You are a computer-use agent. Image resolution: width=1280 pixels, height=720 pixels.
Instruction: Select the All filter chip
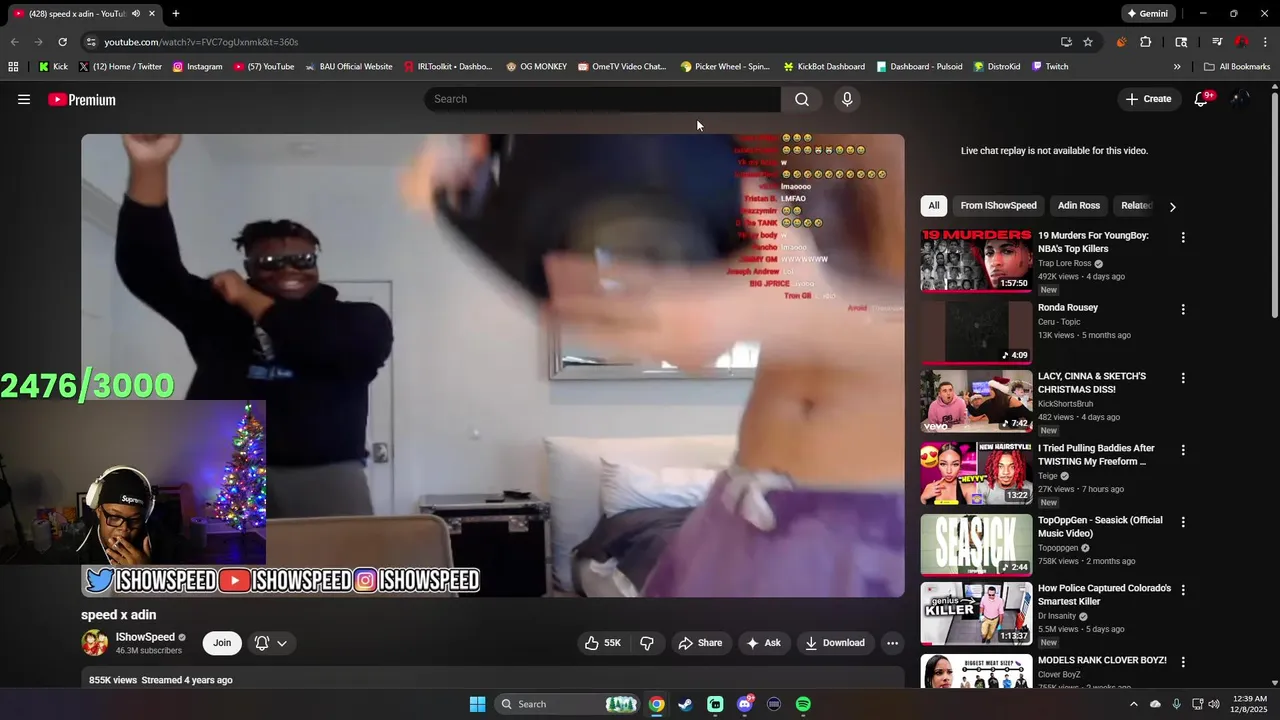click(x=934, y=206)
